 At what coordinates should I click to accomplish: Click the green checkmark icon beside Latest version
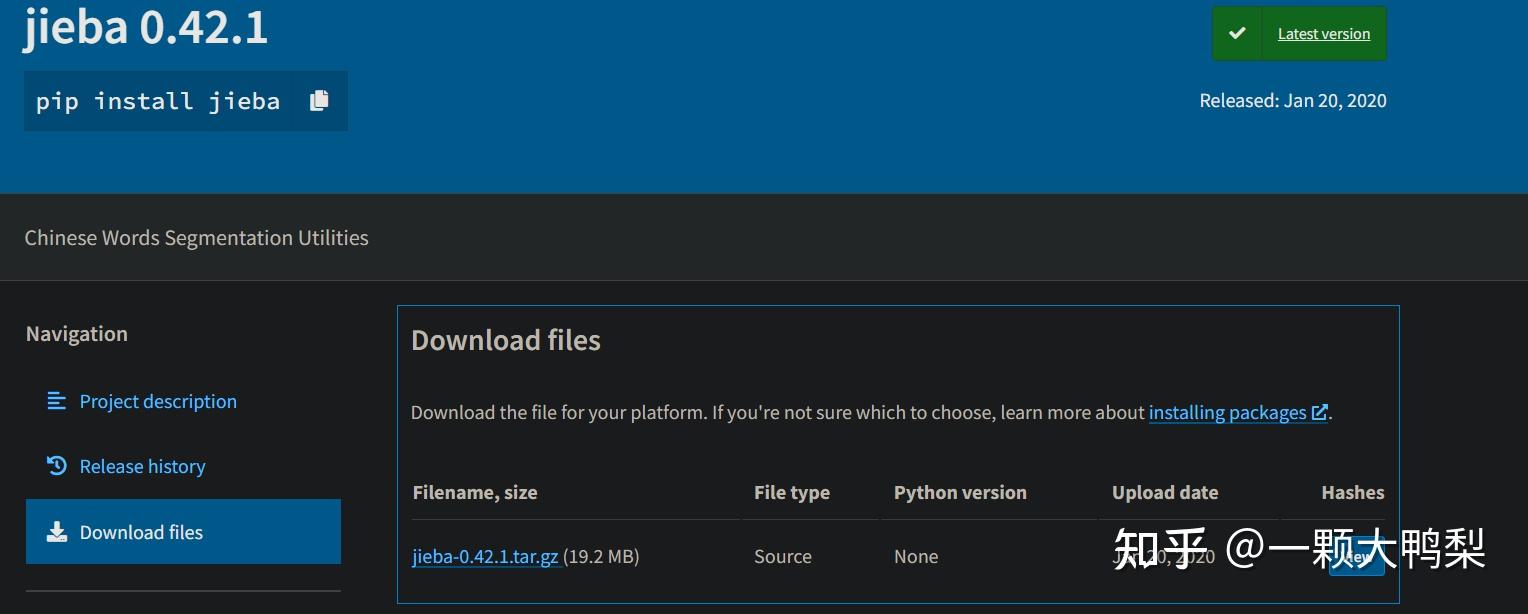pyautogui.click(x=1238, y=33)
